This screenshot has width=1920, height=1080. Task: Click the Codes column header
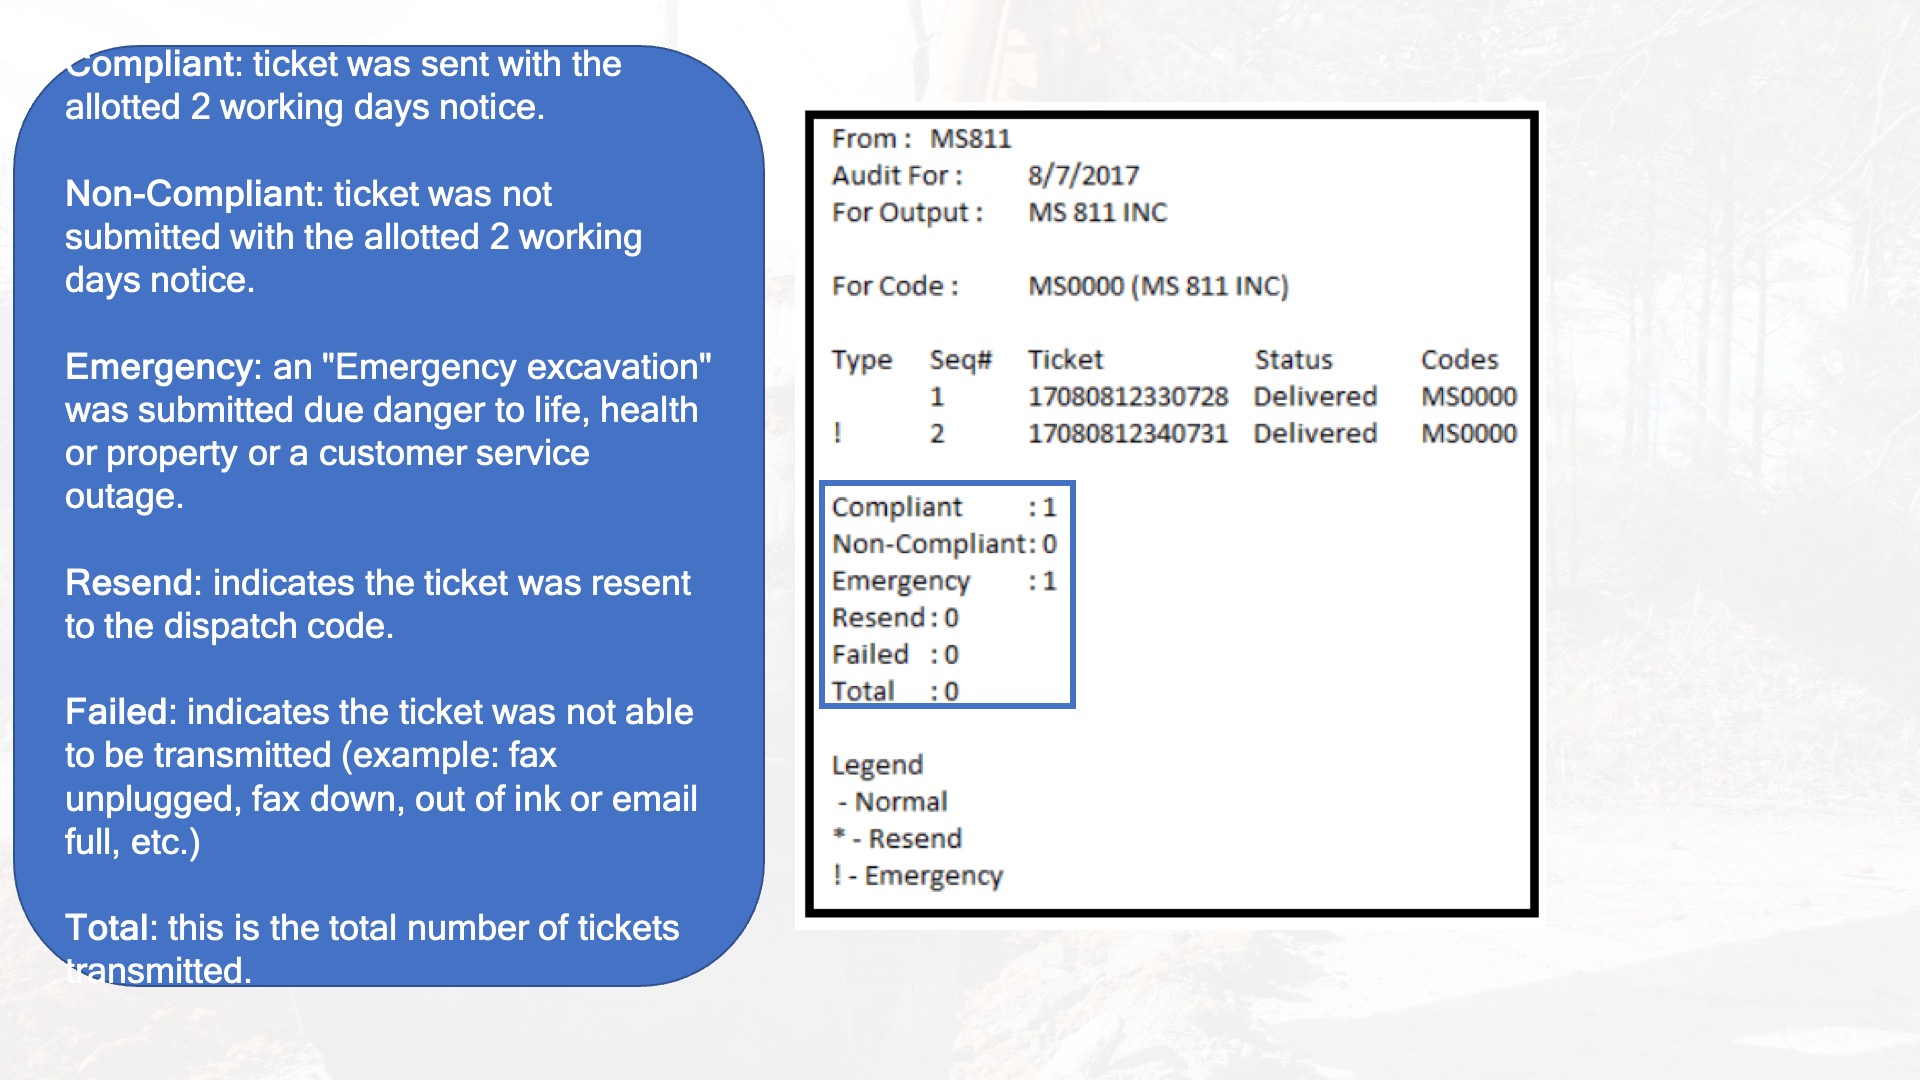point(1459,360)
